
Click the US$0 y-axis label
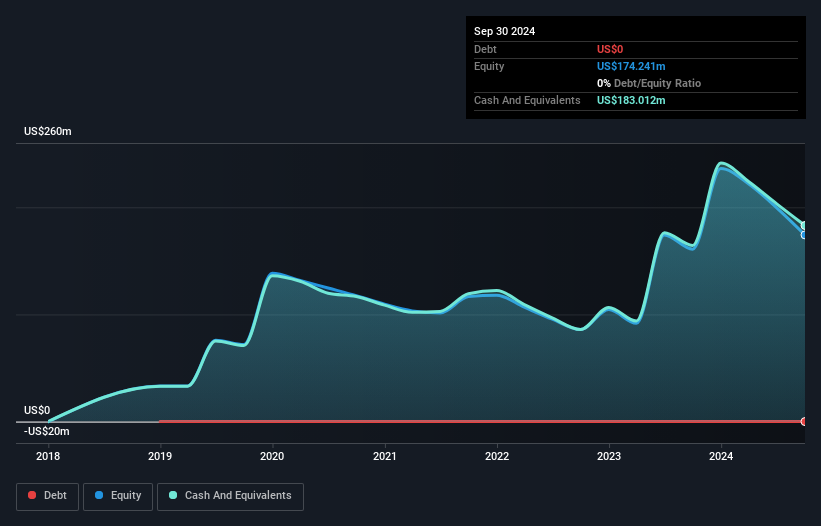point(37,410)
